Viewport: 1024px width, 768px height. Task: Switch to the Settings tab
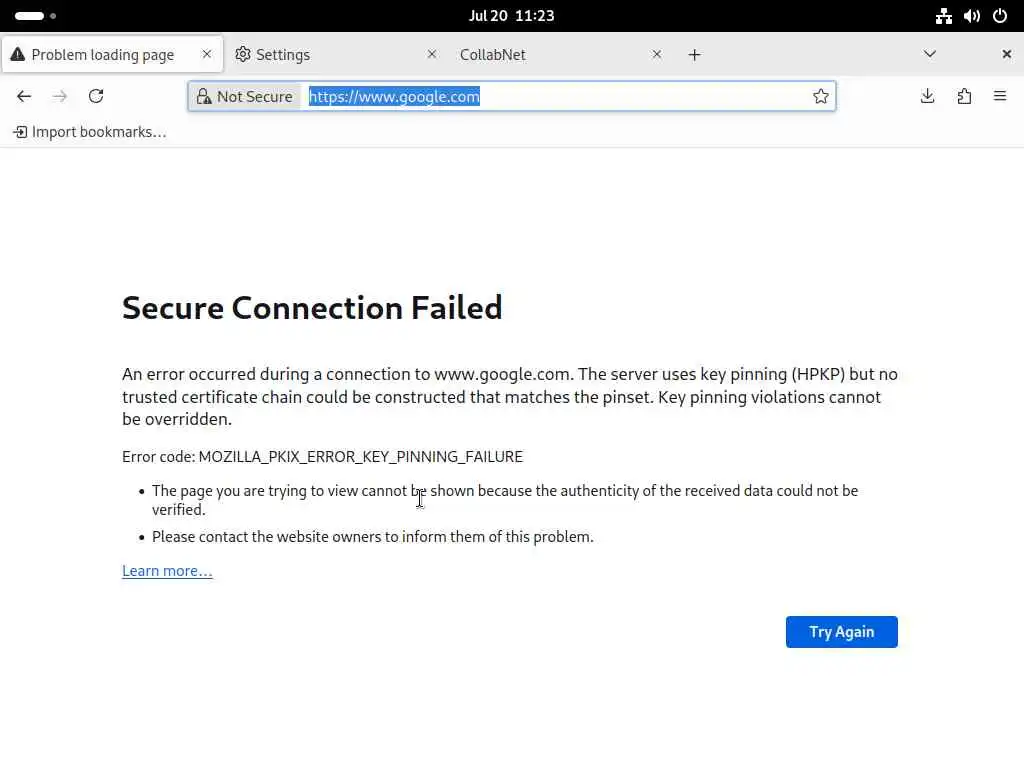point(320,55)
